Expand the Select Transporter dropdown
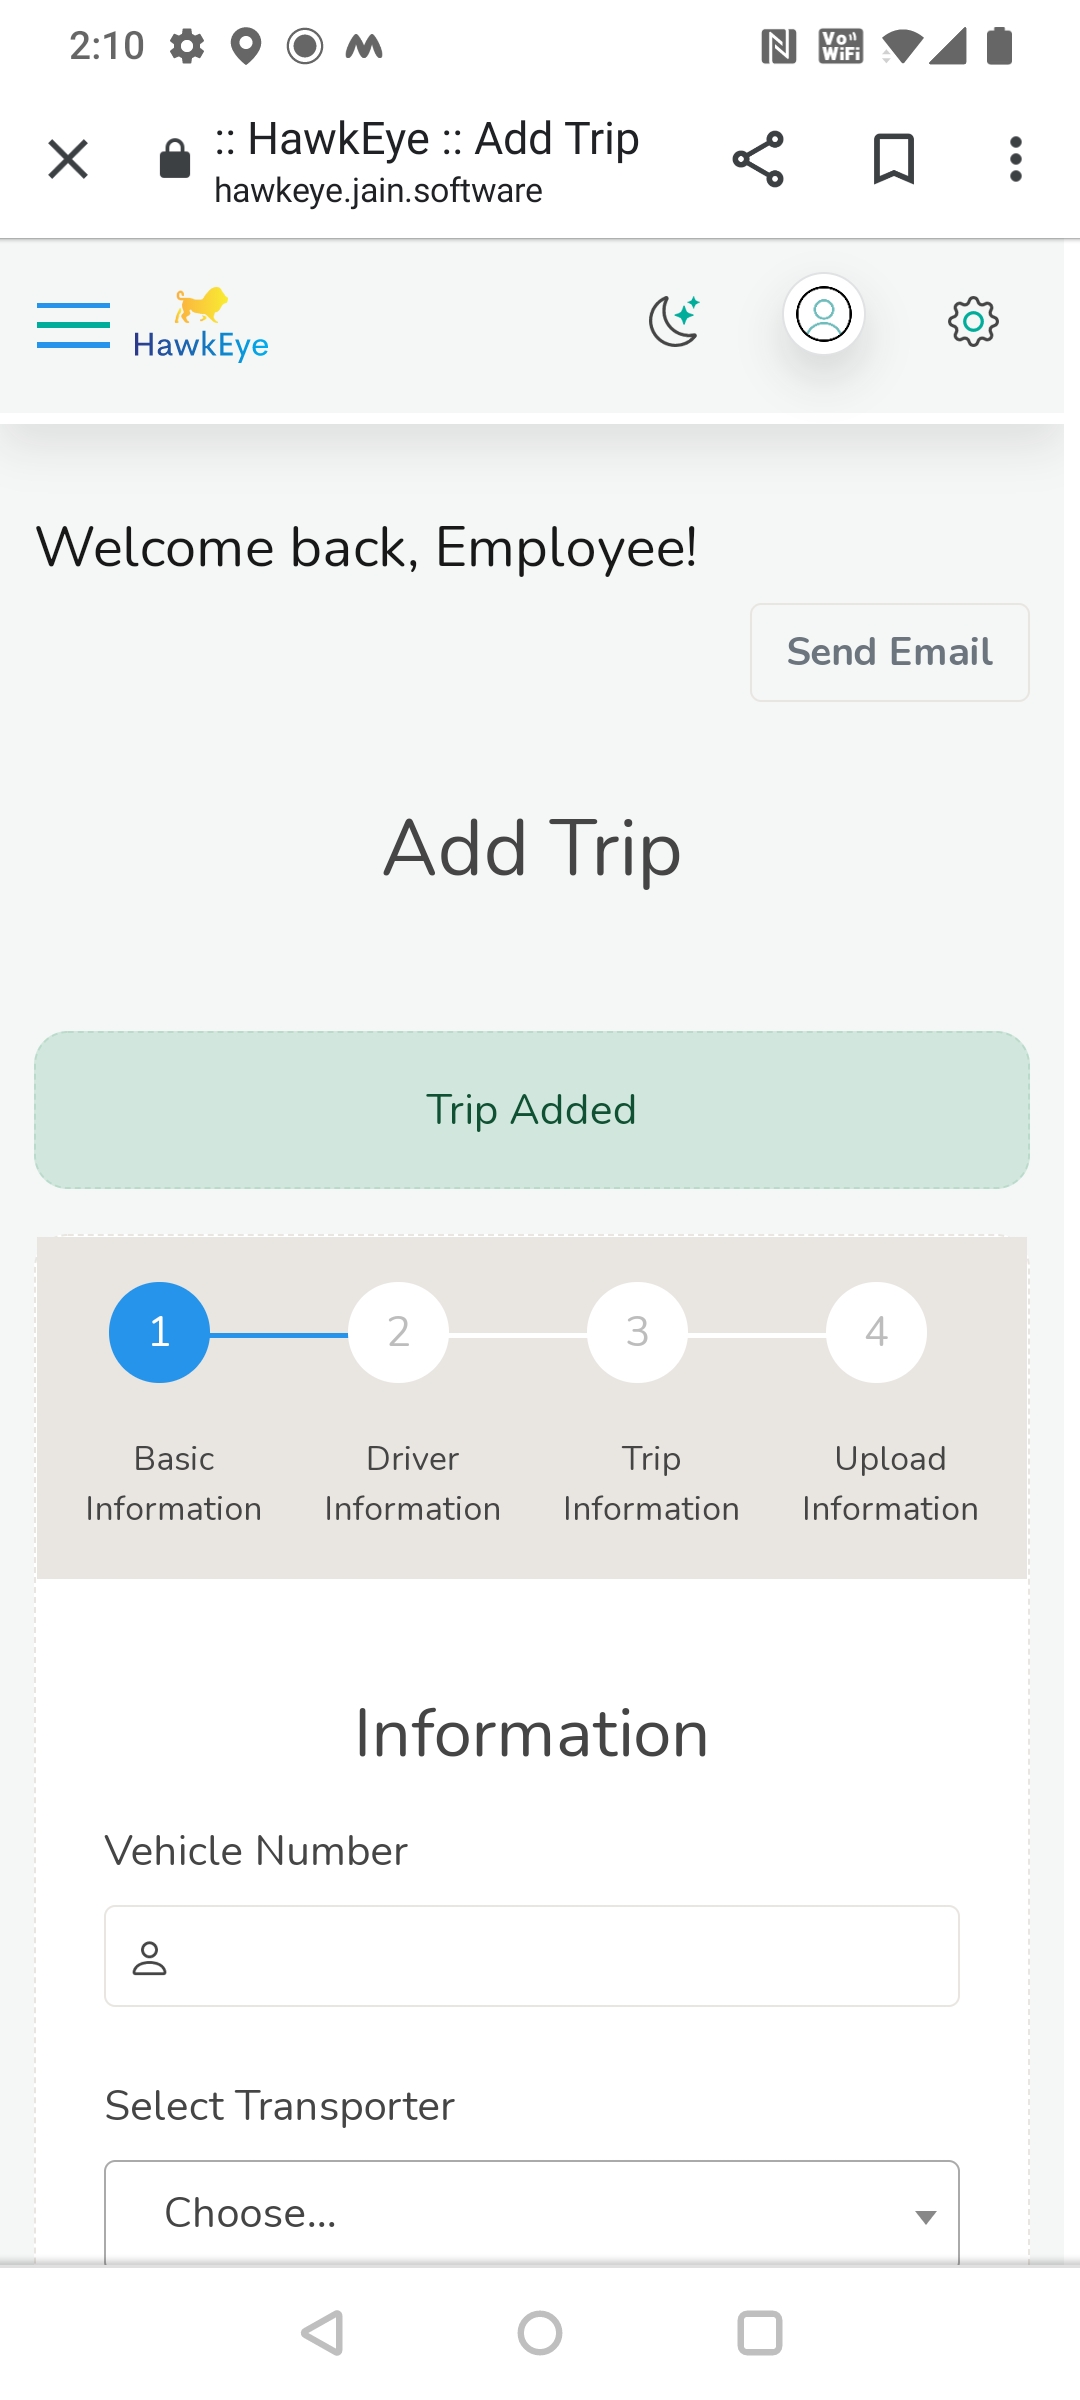The height and width of the screenshot is (2400, 1080). pyautogui.click(x=532, y=2212)
